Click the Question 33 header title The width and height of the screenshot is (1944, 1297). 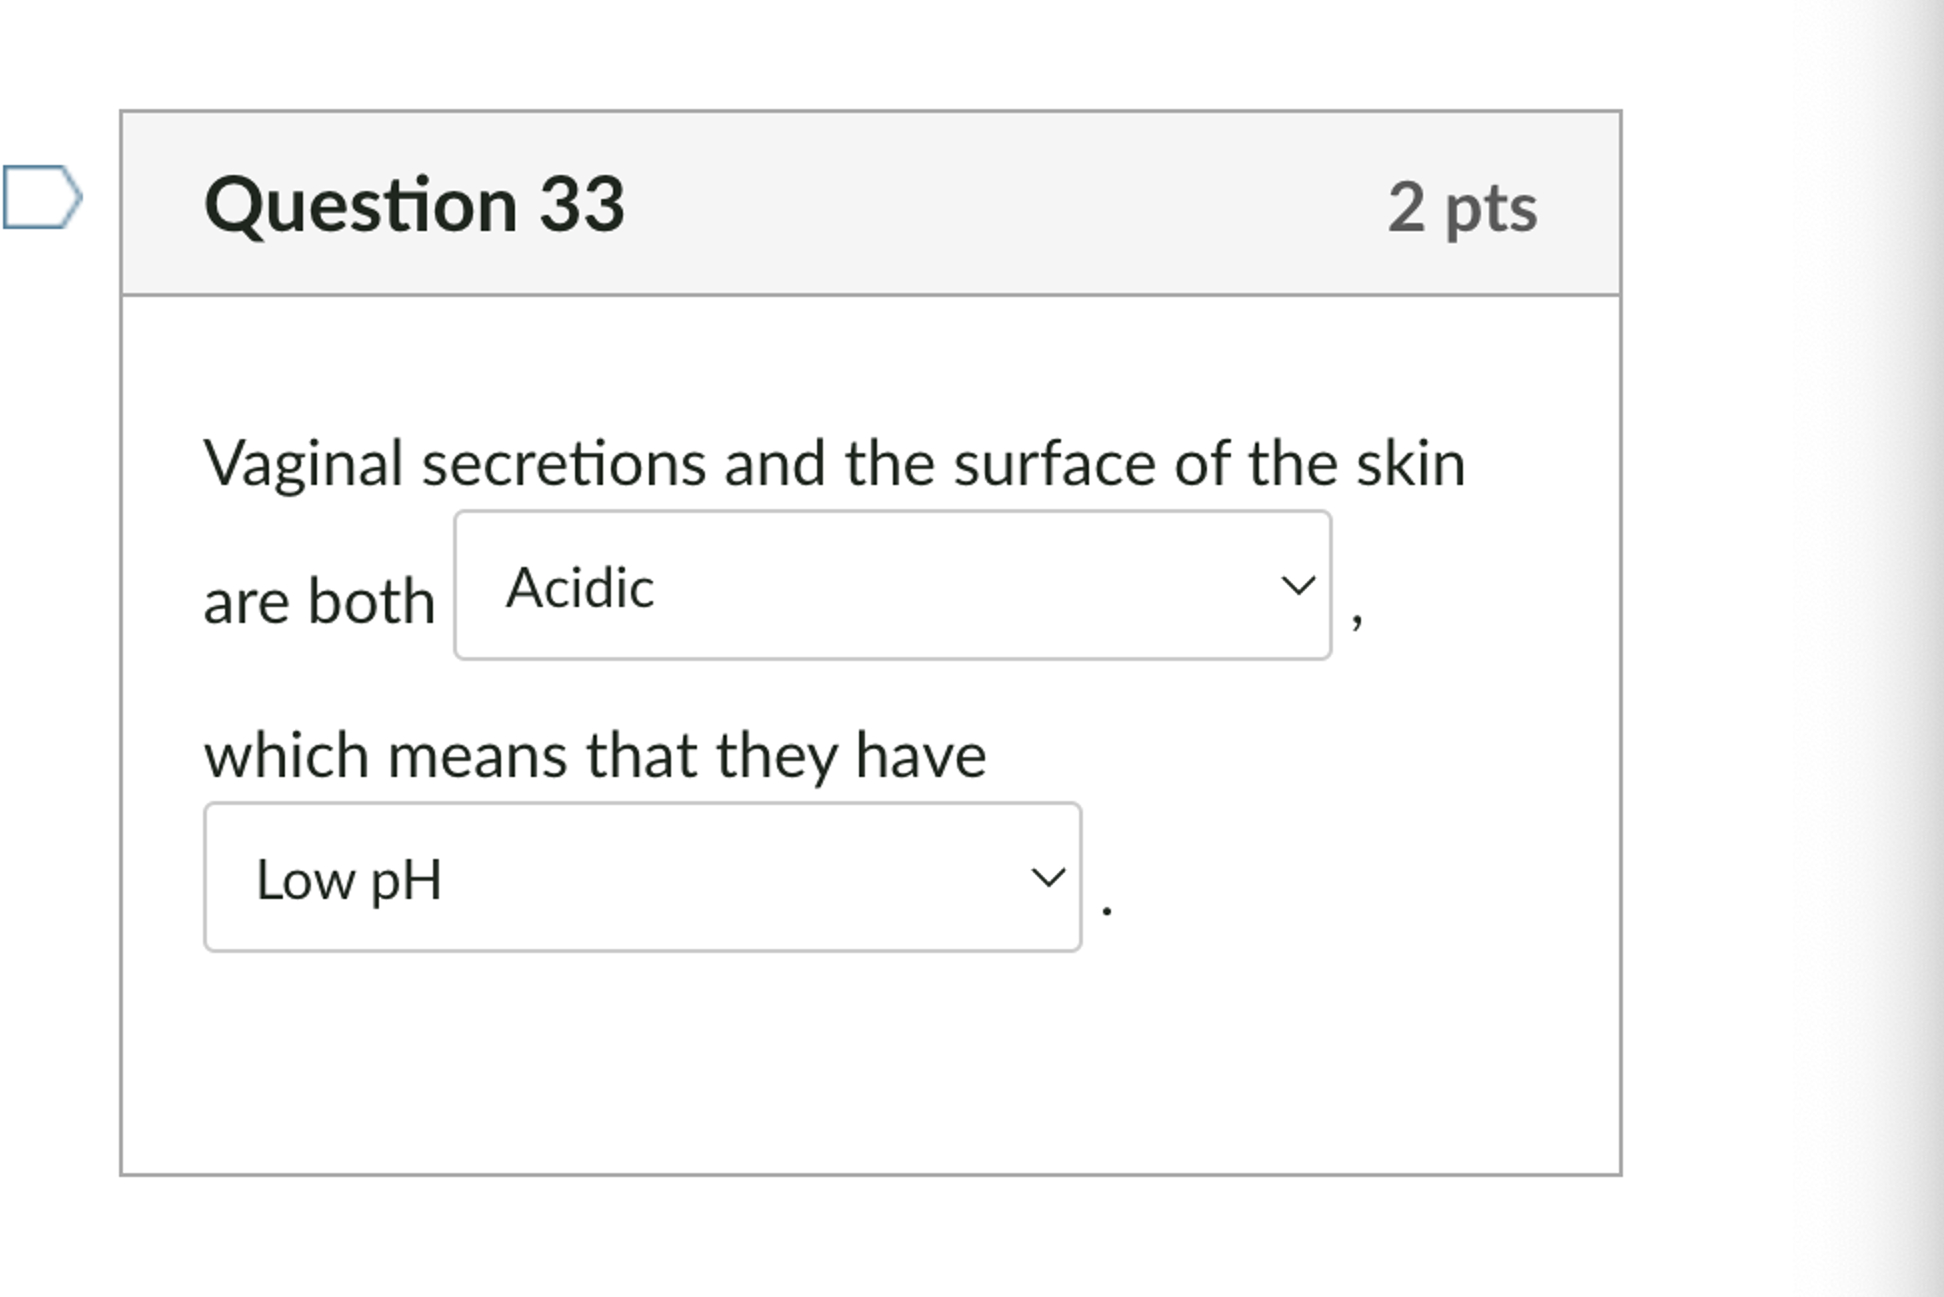[413, 204]
